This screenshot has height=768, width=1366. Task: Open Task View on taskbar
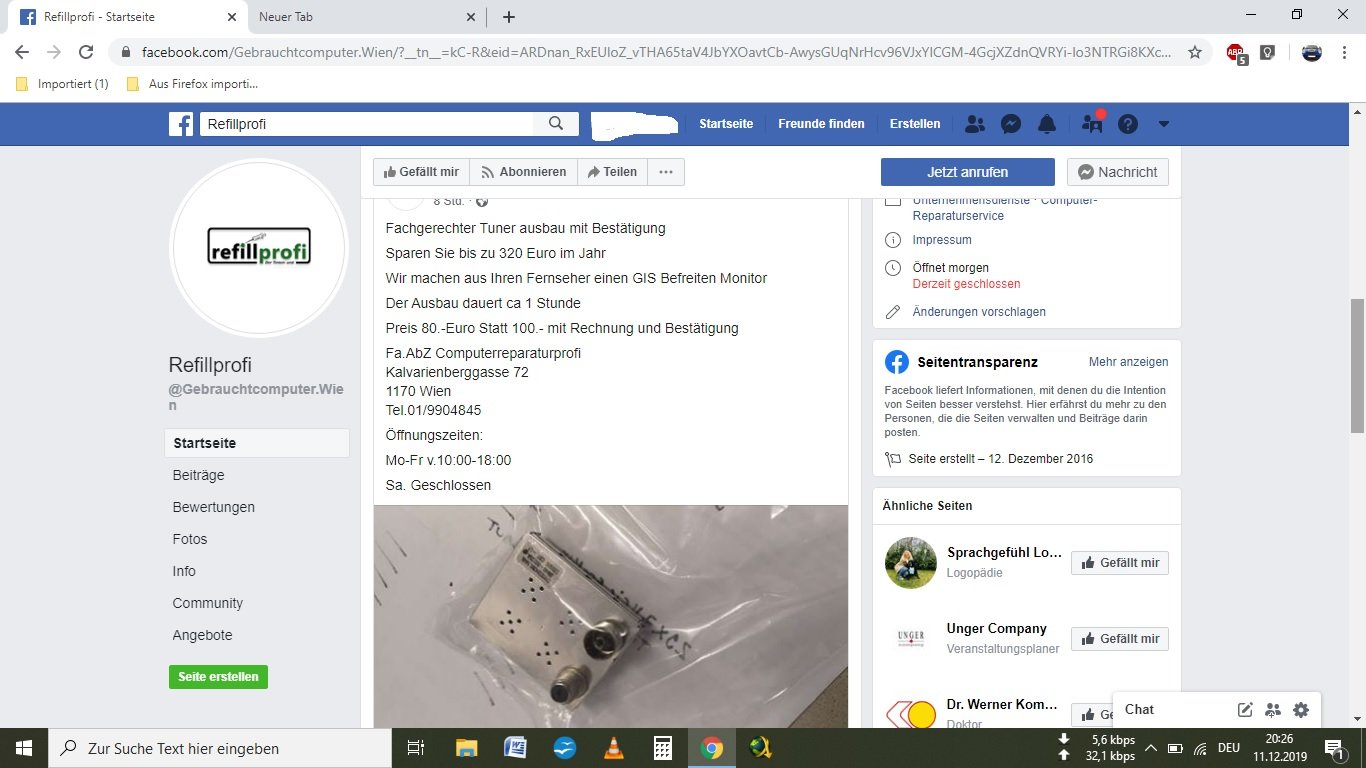(x=416, y=748)
